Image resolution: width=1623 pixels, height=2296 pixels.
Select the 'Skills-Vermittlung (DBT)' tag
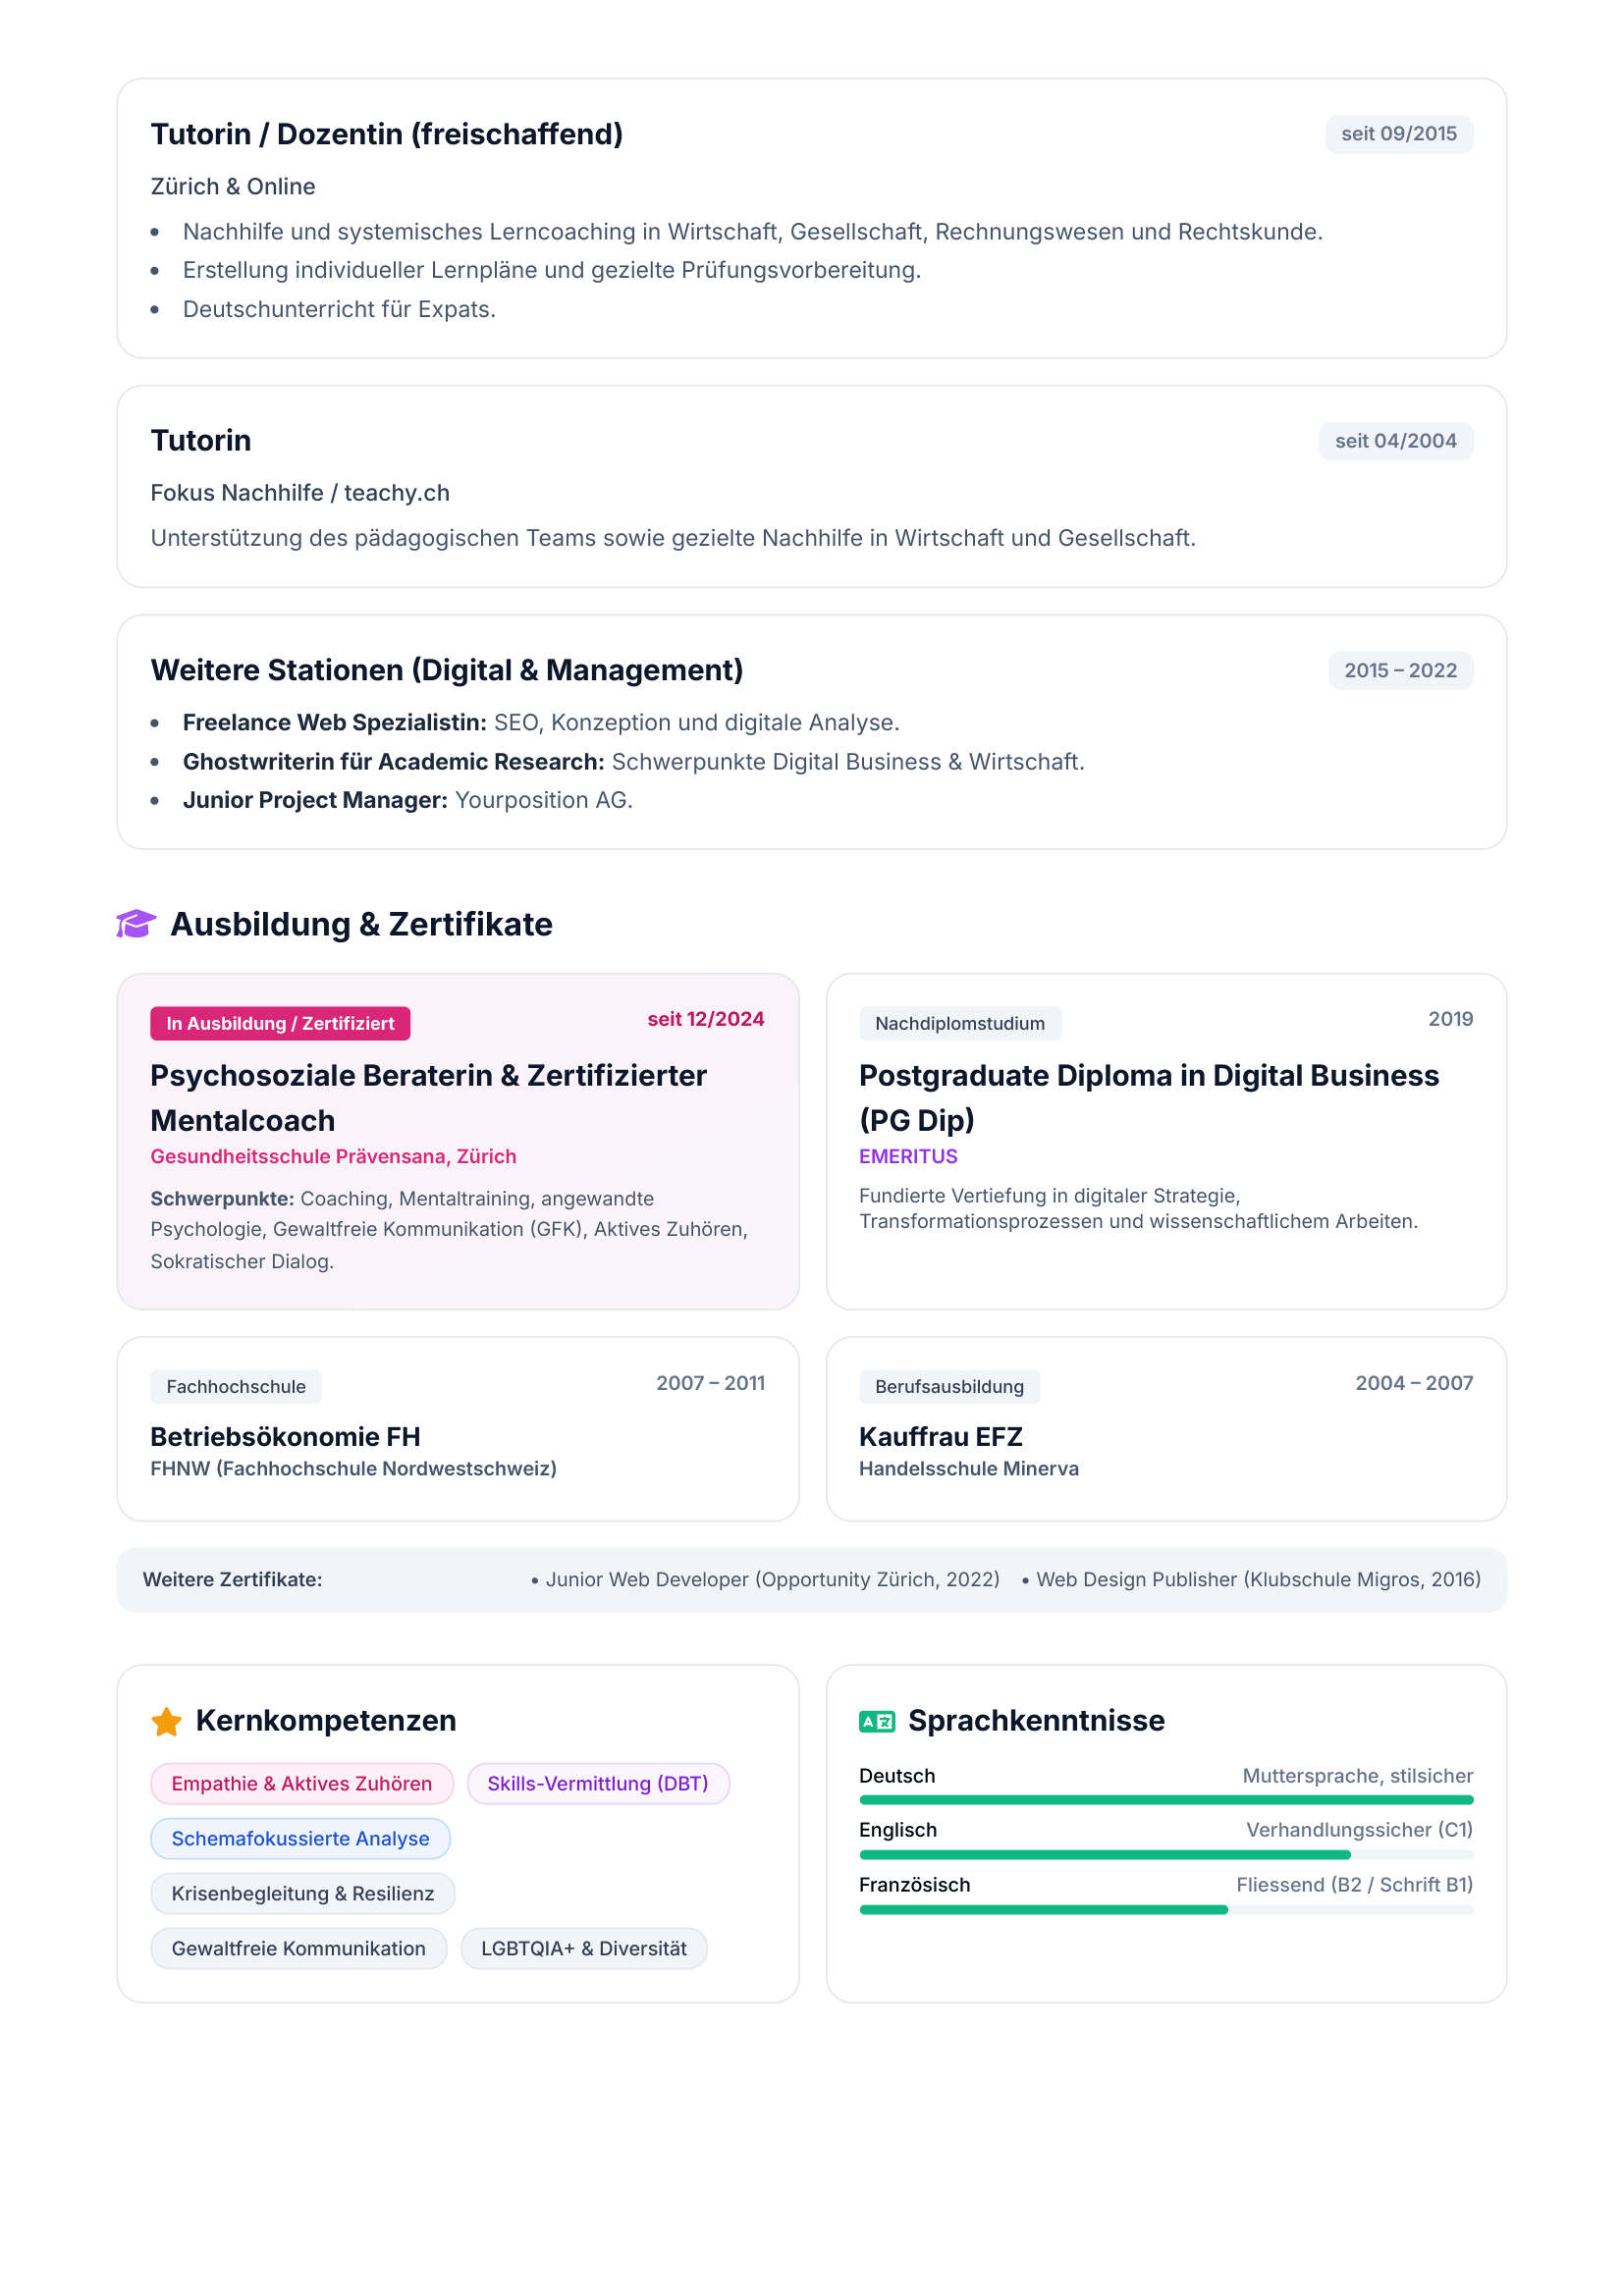598,1783
